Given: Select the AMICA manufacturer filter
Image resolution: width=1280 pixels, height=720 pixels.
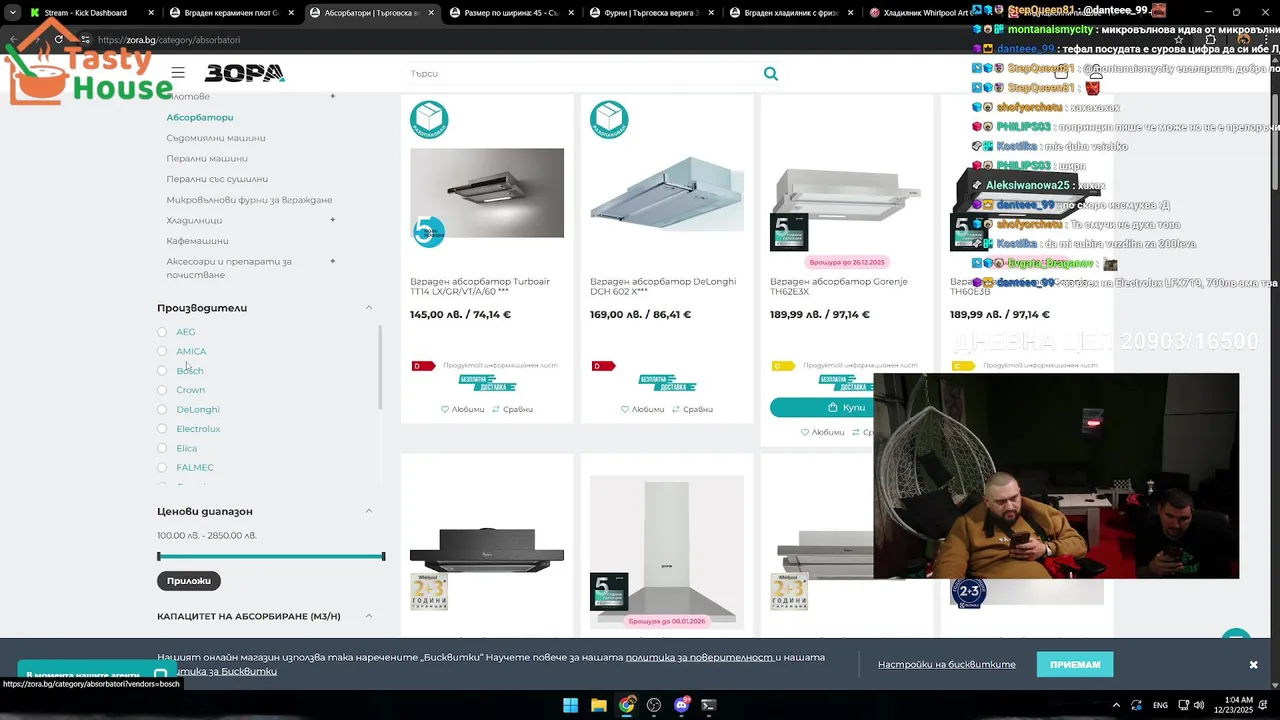Looking at the screenshot, I should pyautogui.click(x=162, y=351).
